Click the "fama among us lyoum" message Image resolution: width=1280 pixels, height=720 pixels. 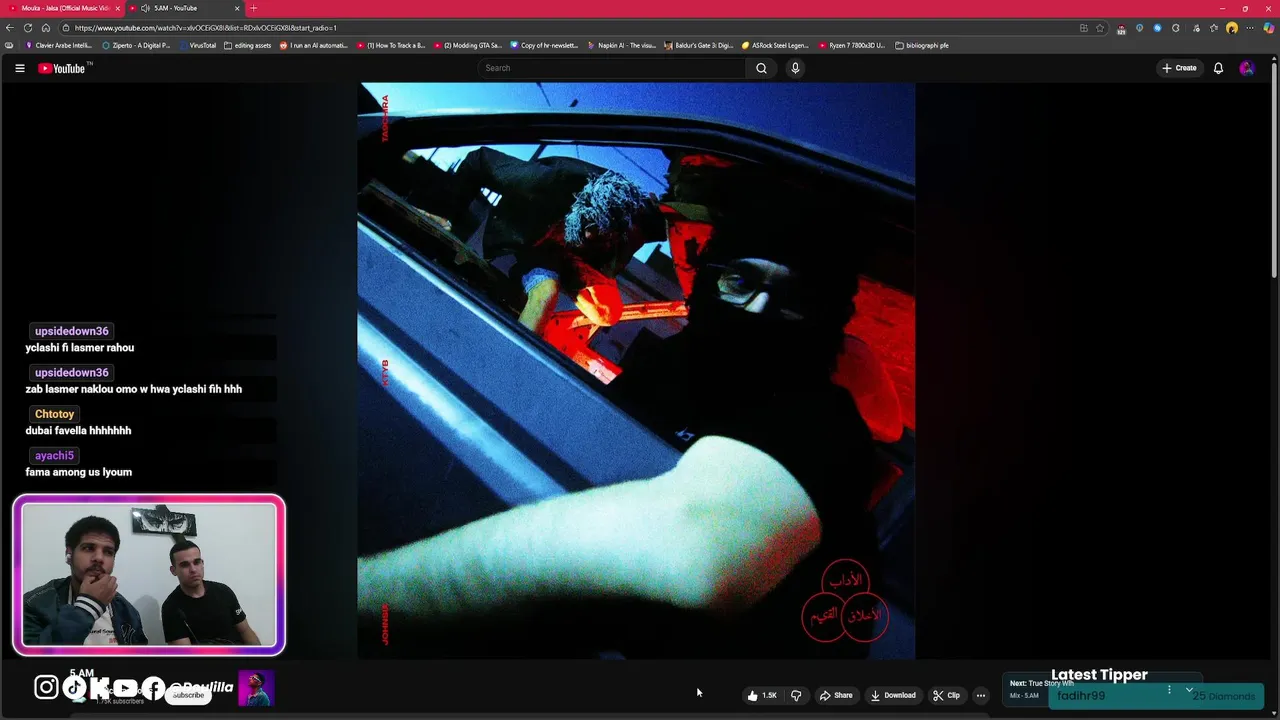(x=78, y=472)
